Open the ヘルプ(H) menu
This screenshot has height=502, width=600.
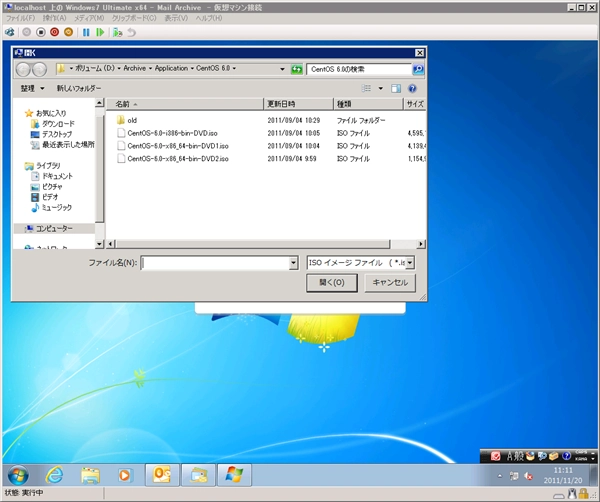pyautogui.click(x=209, y=18)
